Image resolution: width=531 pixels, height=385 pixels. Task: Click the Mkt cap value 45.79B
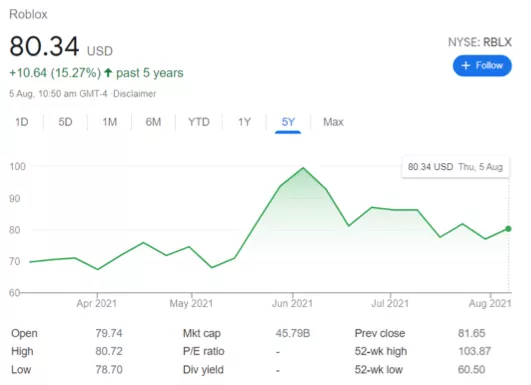pos(293,333)
